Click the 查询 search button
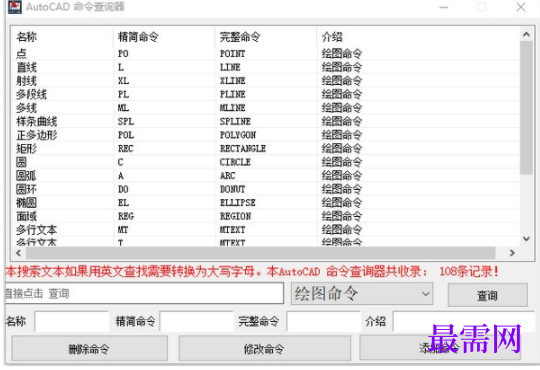The width and height of the screenshot is (540, 370). pyautogui.click(x=487, y=295)
